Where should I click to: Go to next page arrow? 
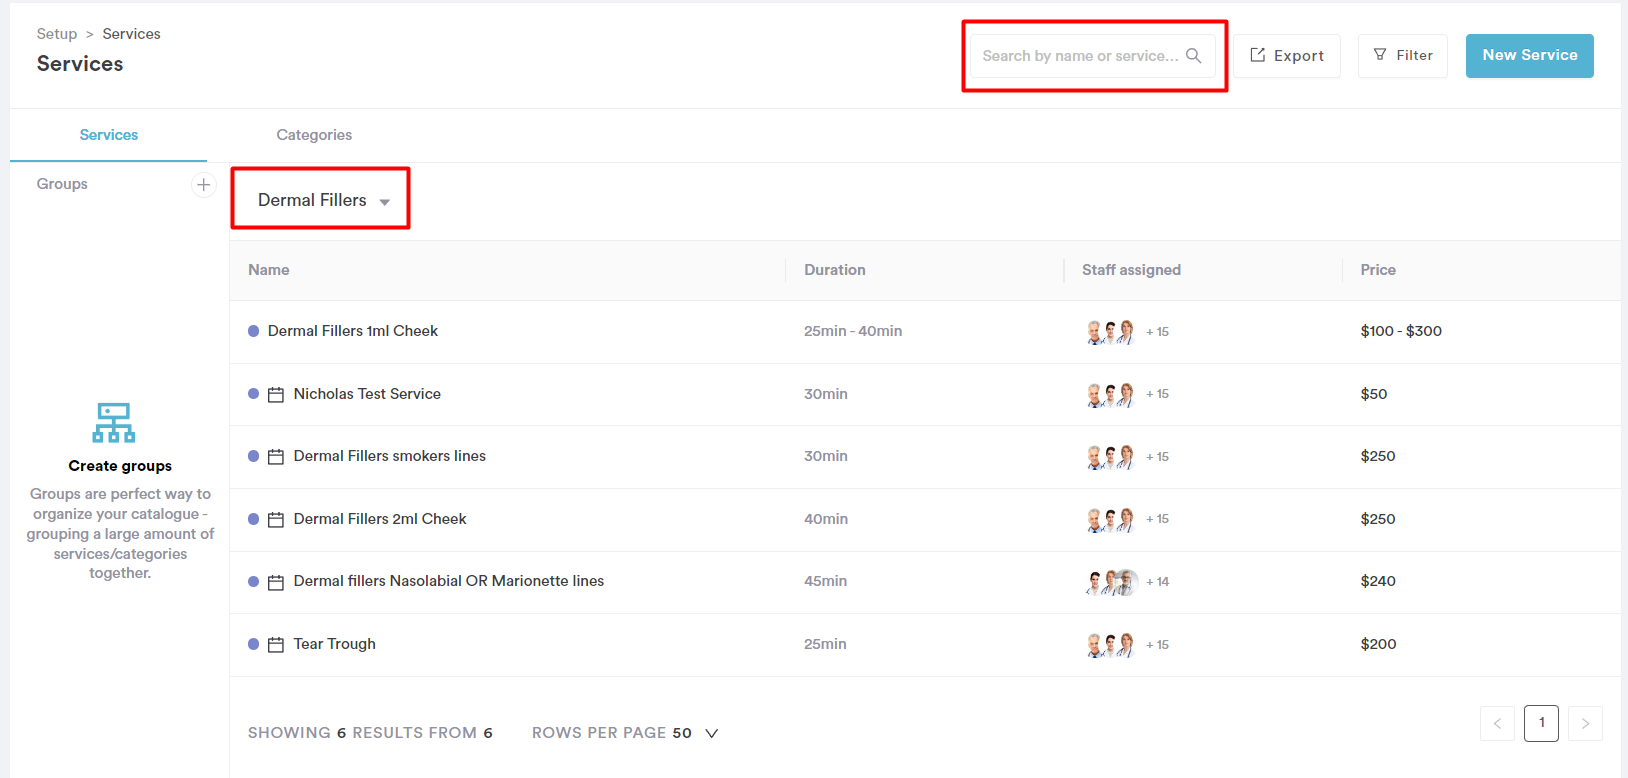click(x=1585, y=723)
